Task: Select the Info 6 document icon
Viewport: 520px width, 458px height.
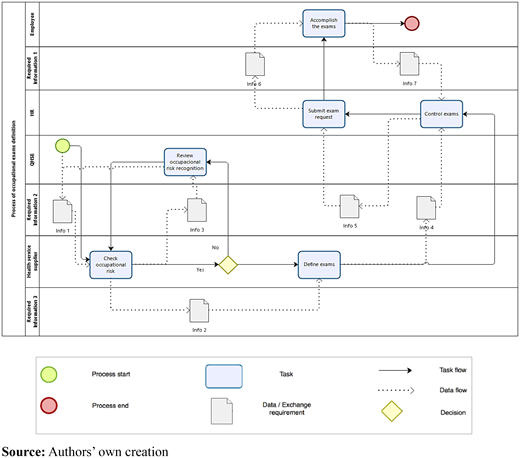Action: pos(255,64)
